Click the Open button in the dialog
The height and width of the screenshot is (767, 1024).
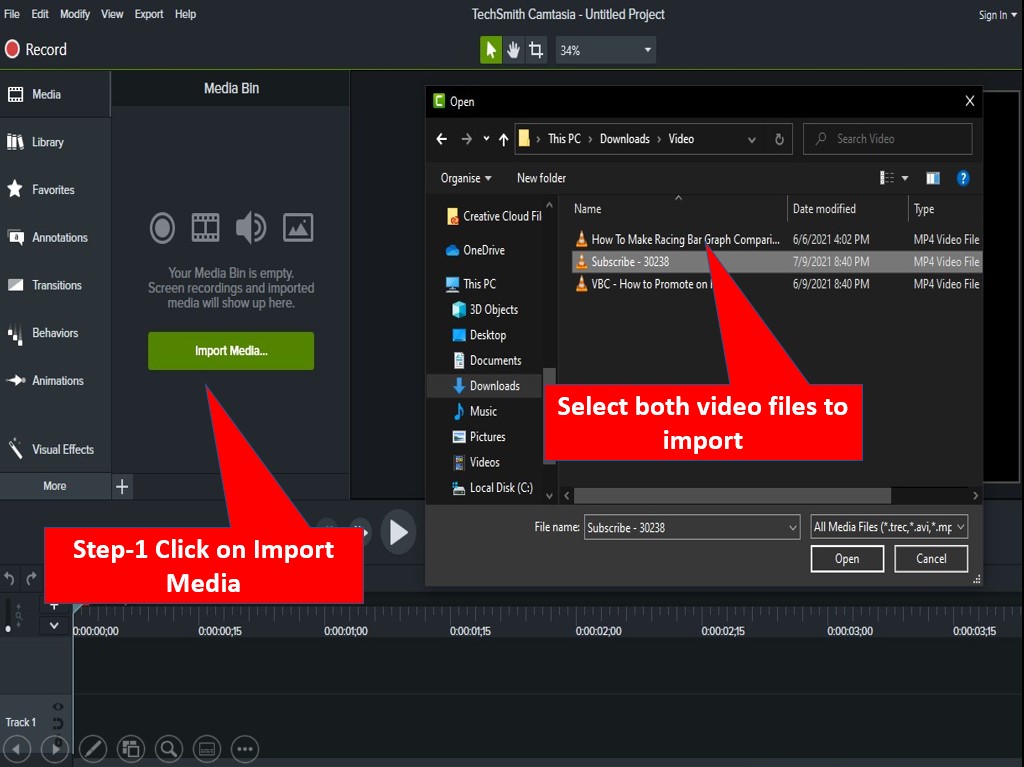pyautogui.click(x=847, y=559)
